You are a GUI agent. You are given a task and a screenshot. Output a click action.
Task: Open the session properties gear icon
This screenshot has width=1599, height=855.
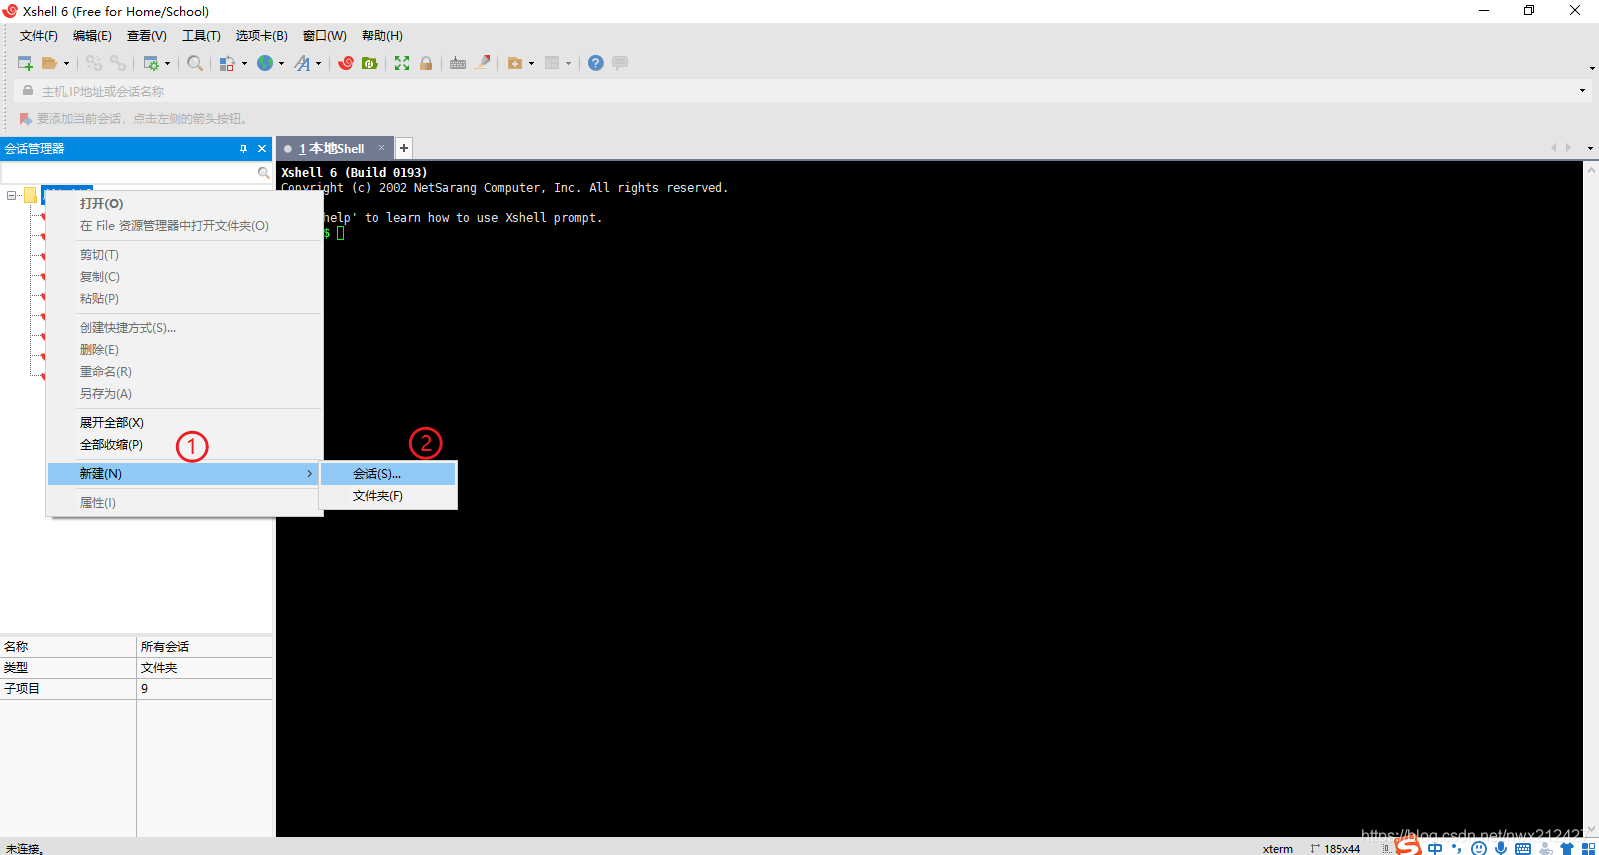151,63
